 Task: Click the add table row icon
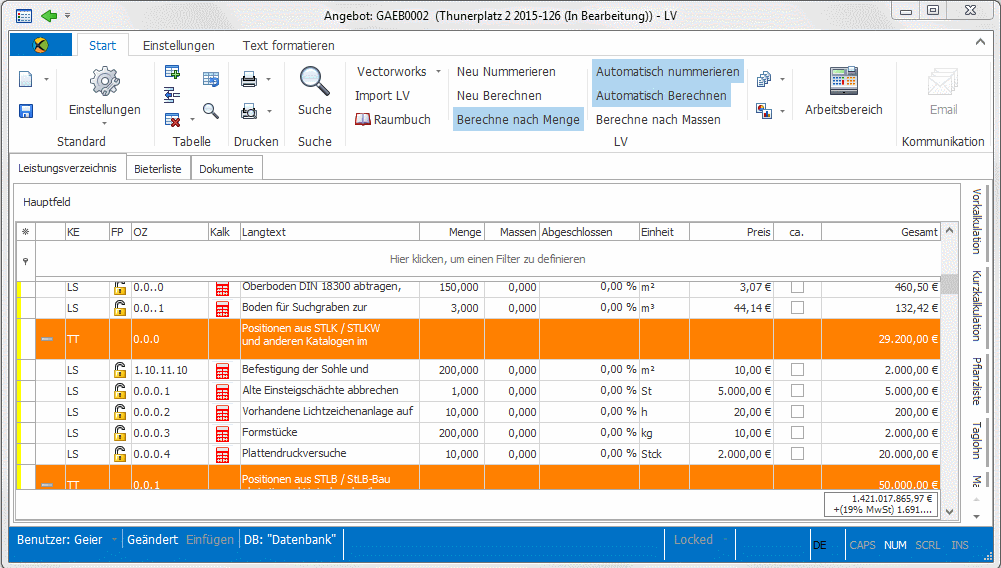[172, 72]
